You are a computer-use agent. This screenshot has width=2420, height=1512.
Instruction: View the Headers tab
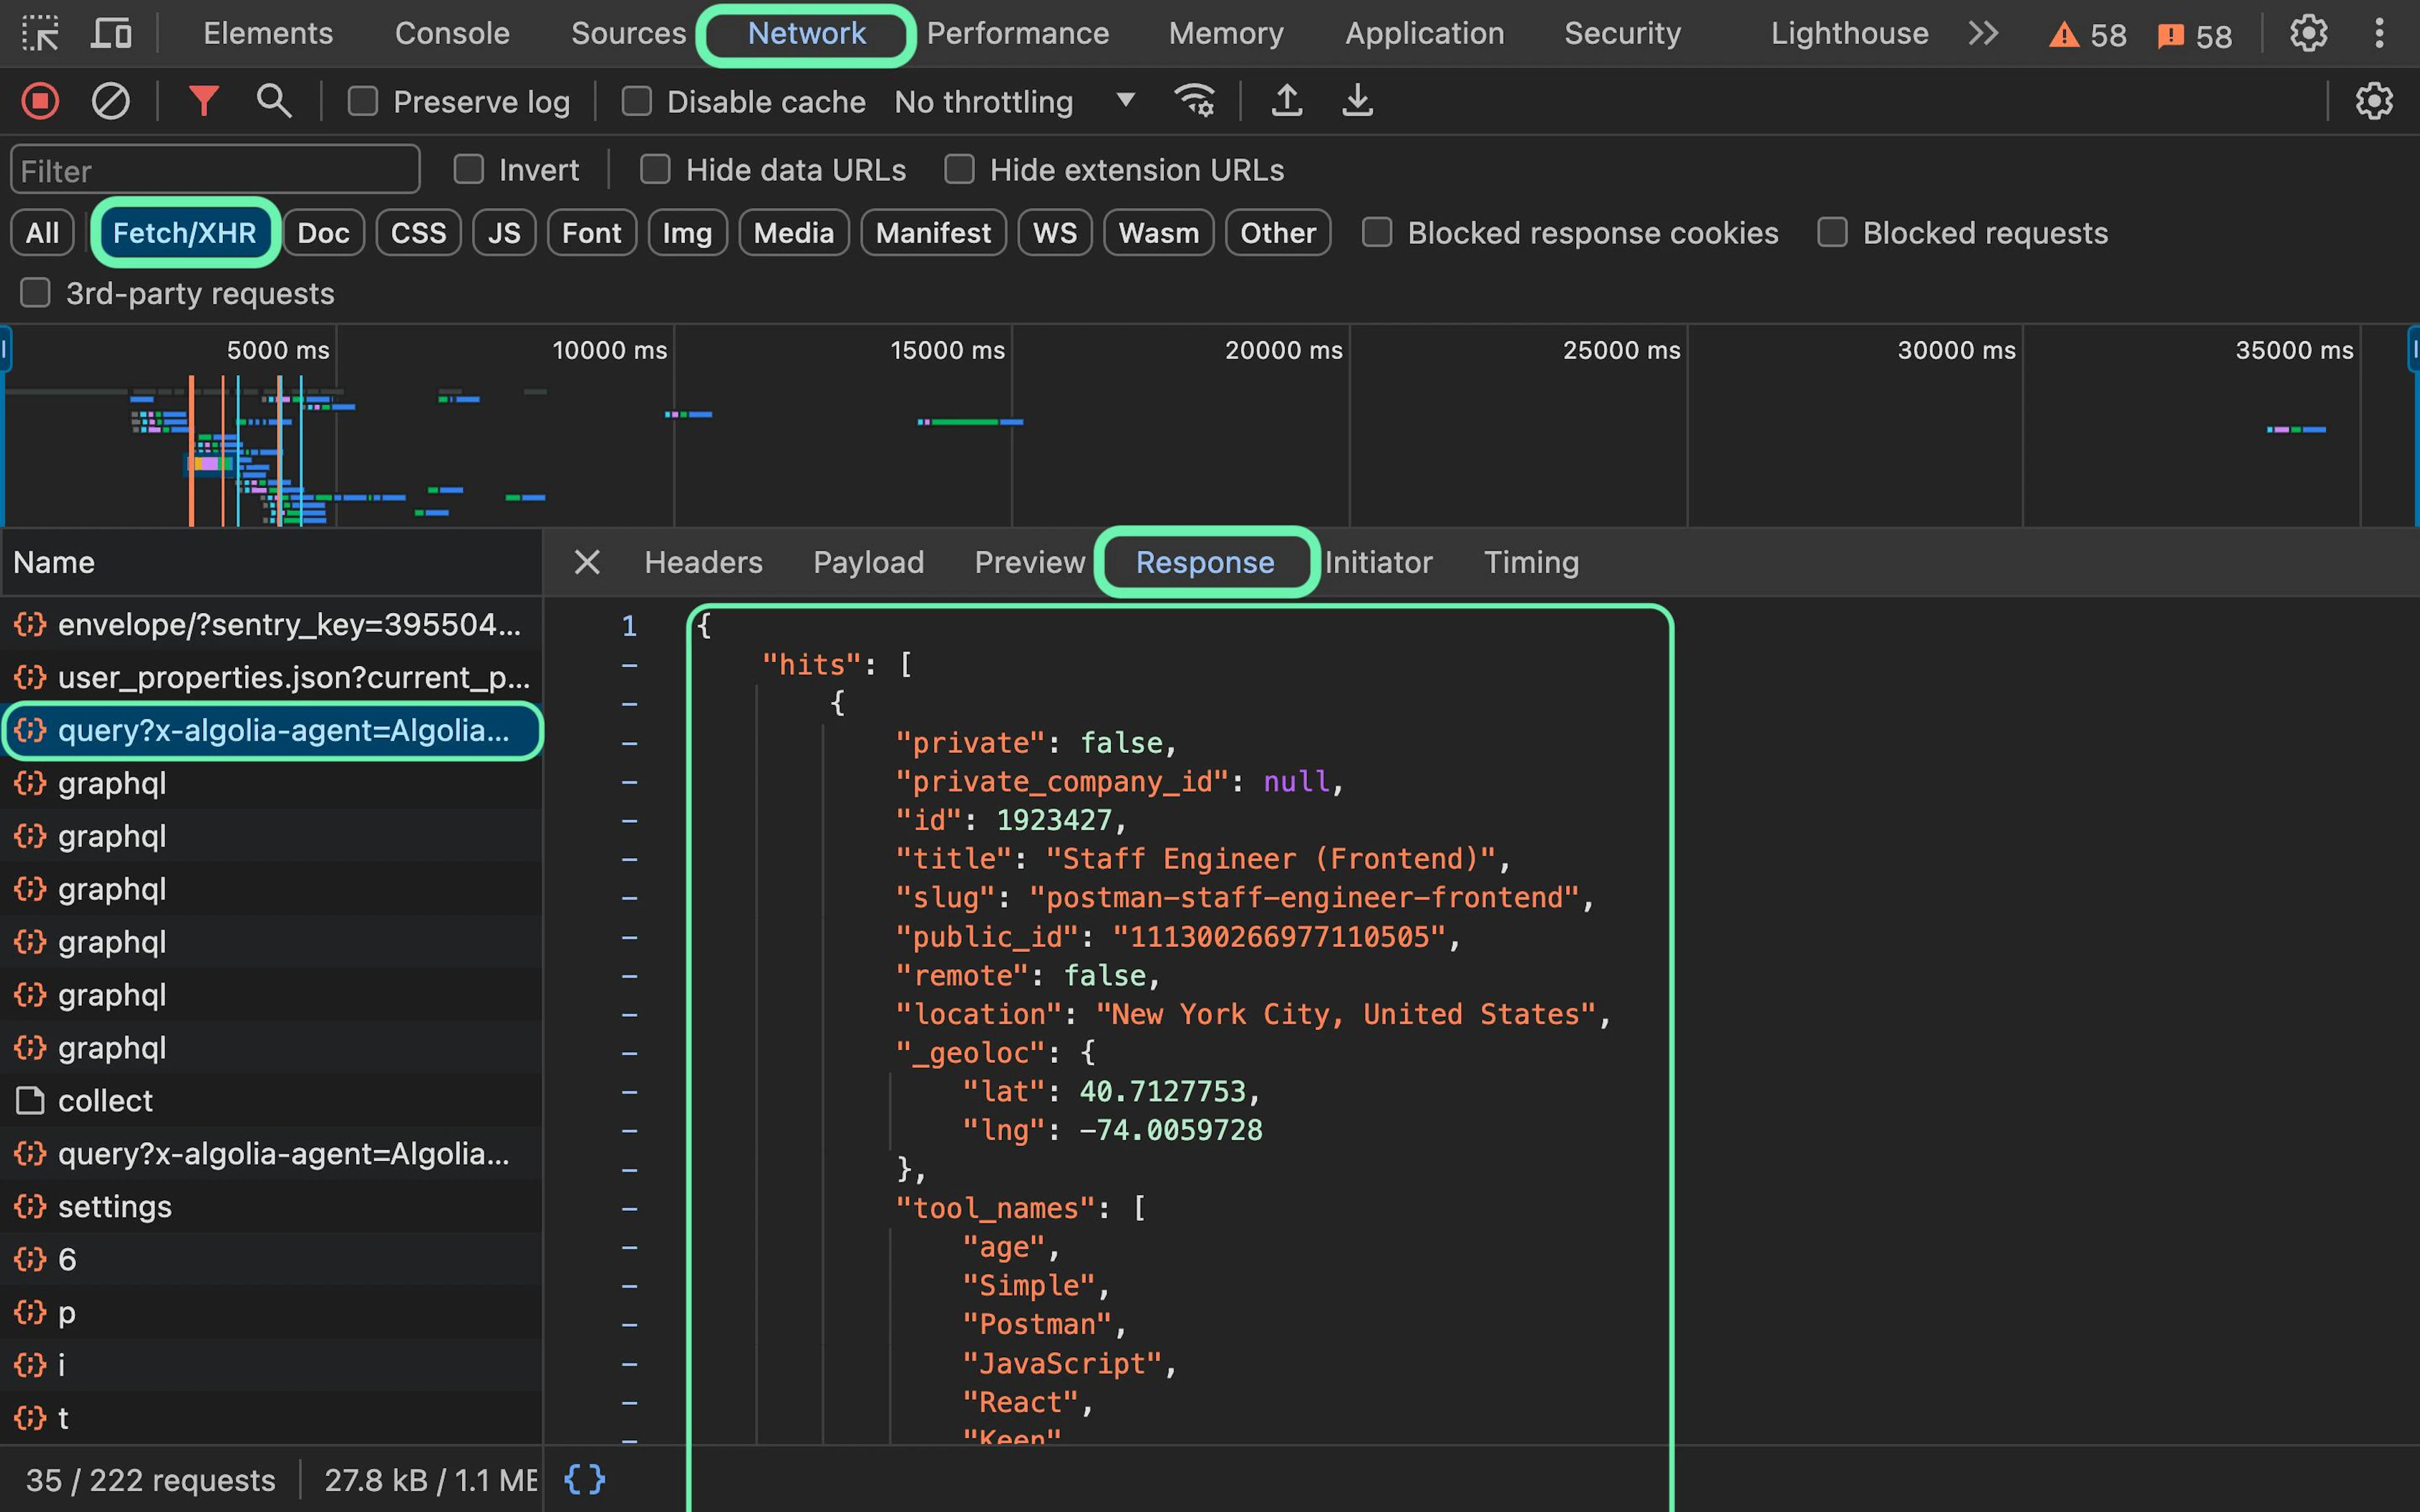click(x=703, y=562)
